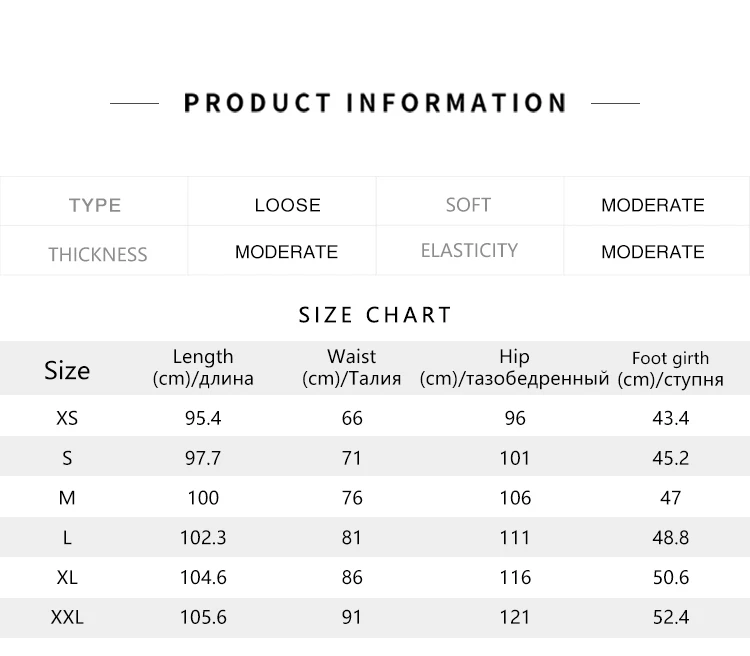The image size is (750, 656).
Task: Click the 102.3 length value
Action: coord(203,538)
